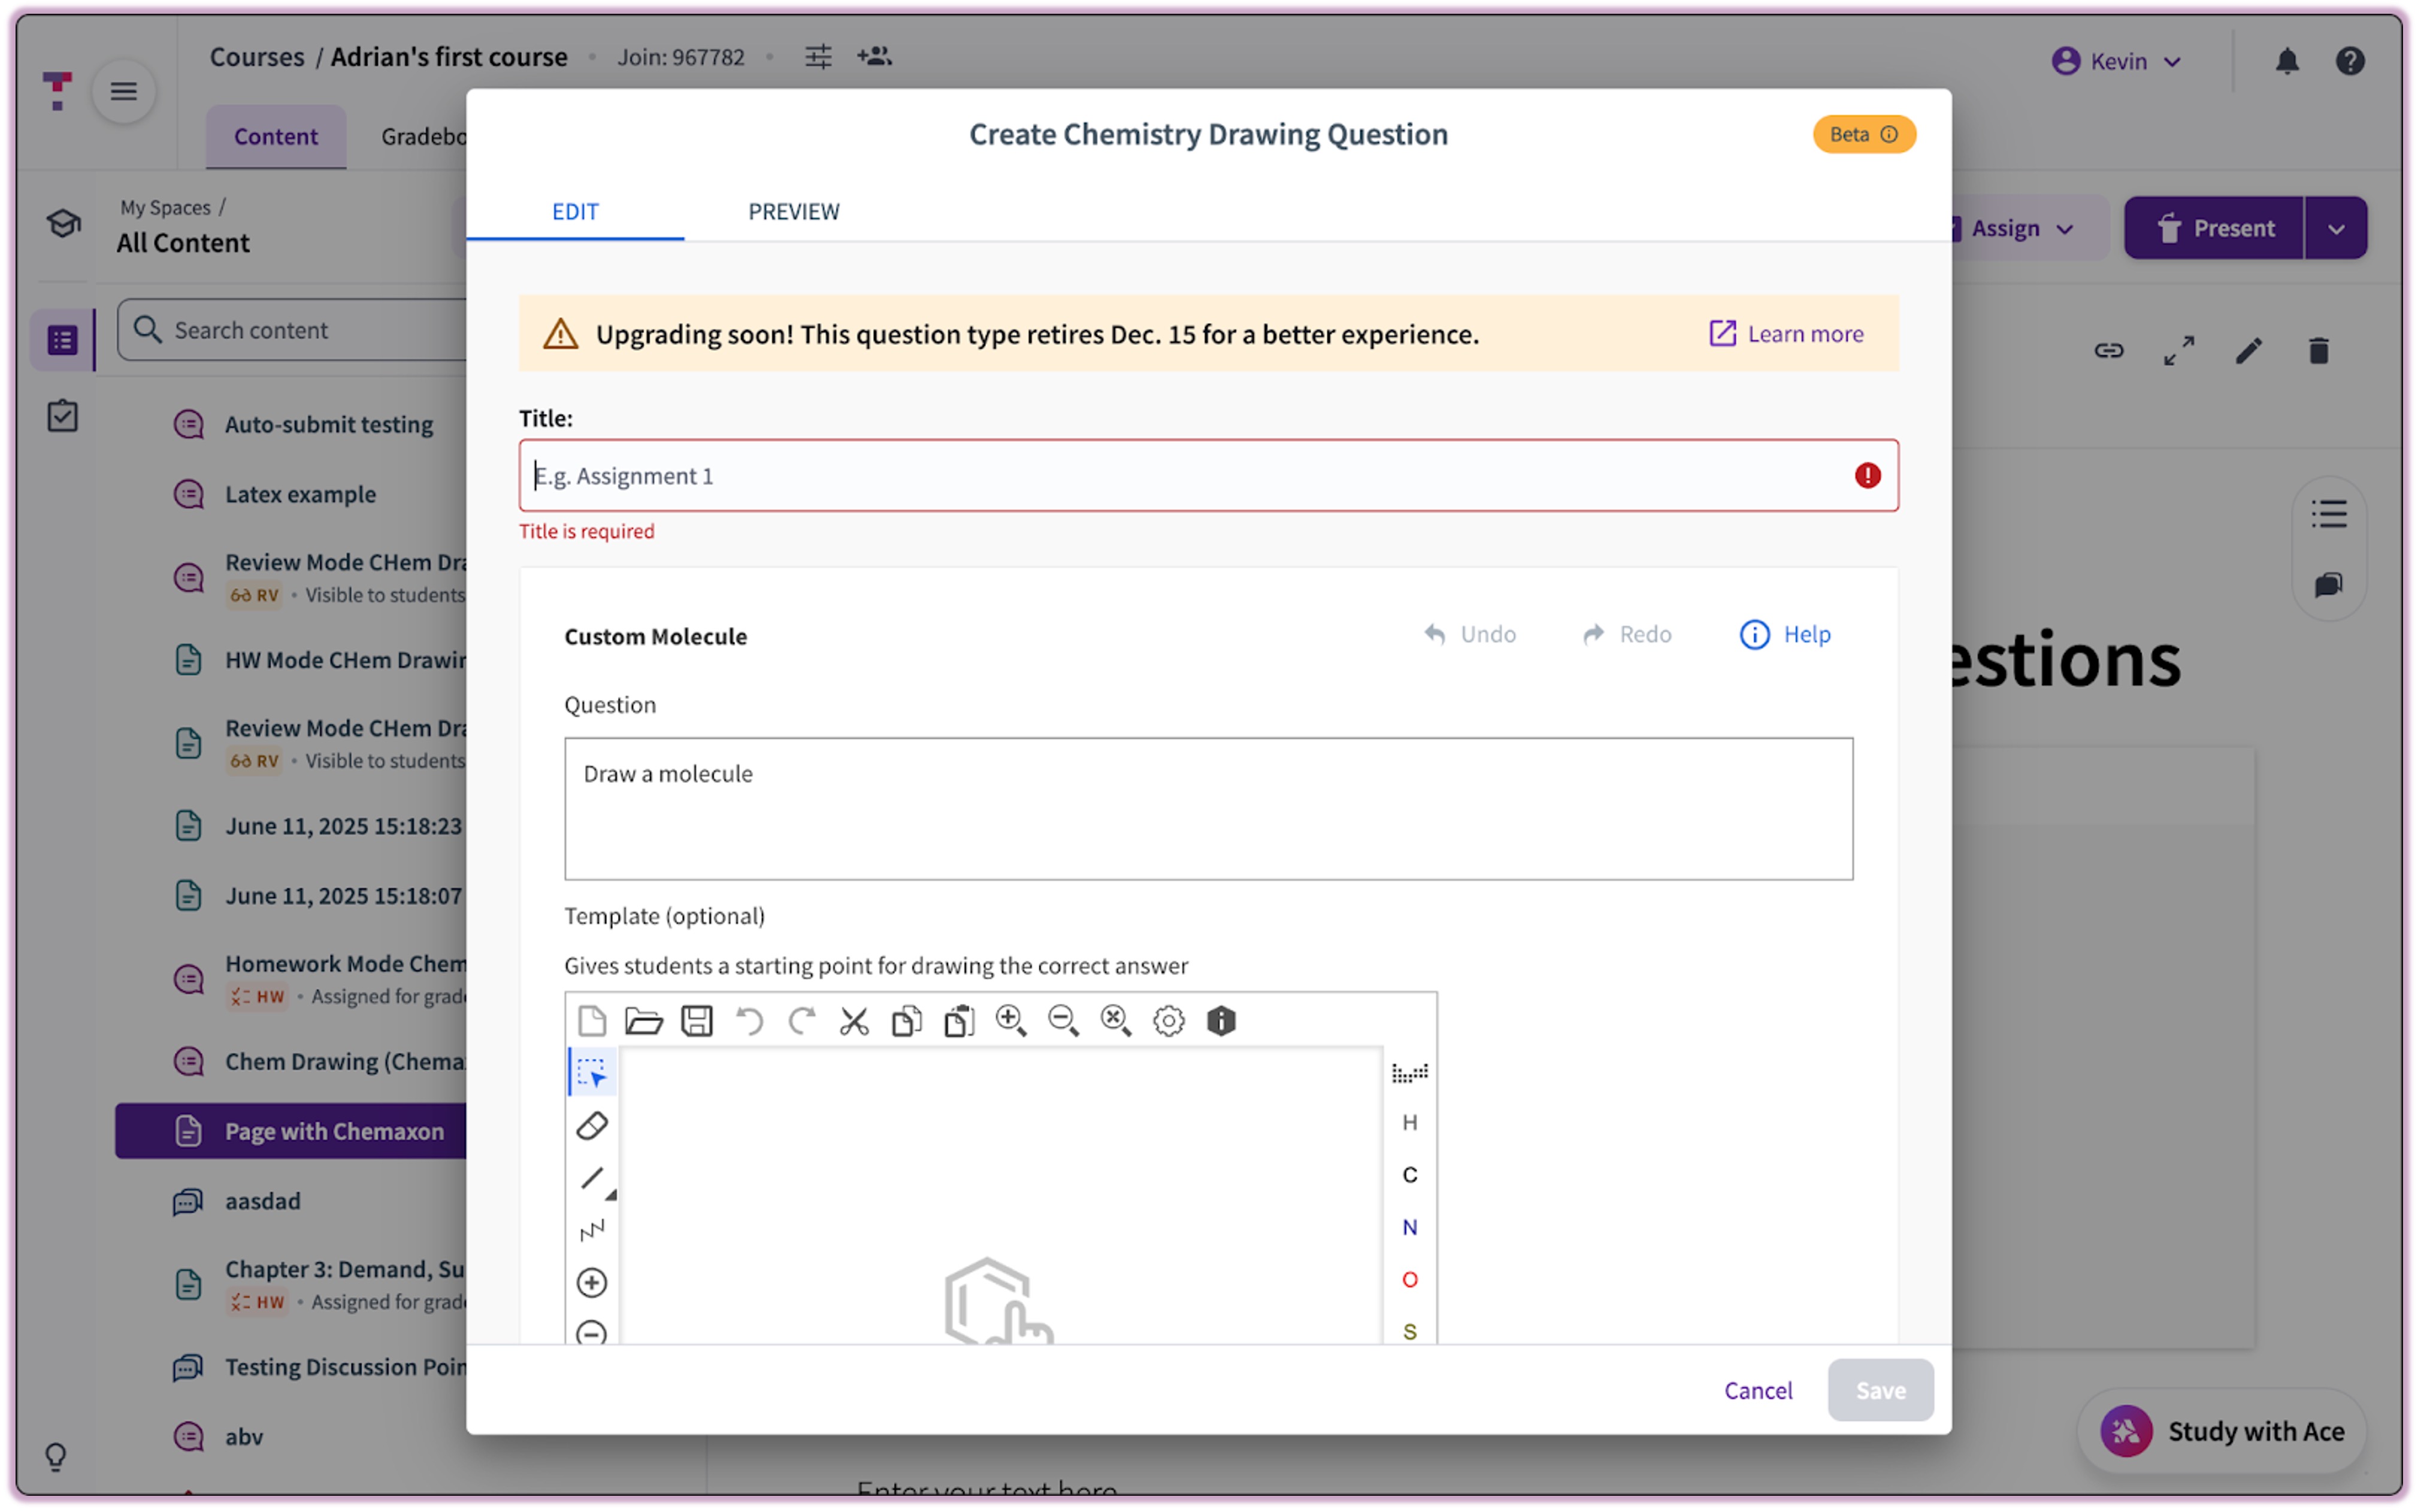
Task: Focus the Title input field
Action: coord(1208,476)
